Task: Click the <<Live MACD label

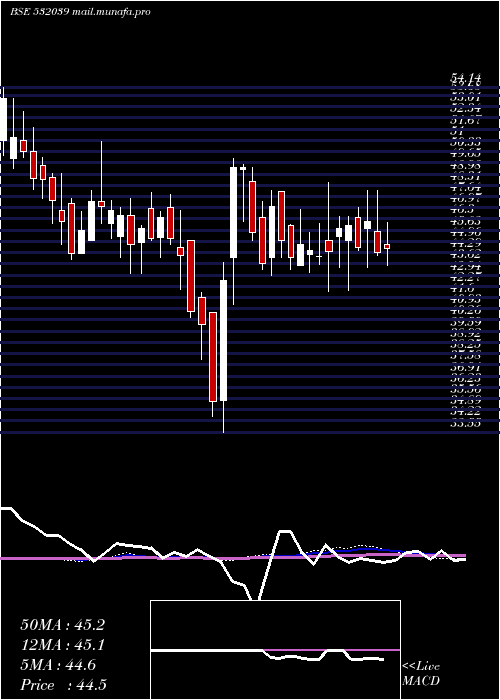Action: coord(421,673)
